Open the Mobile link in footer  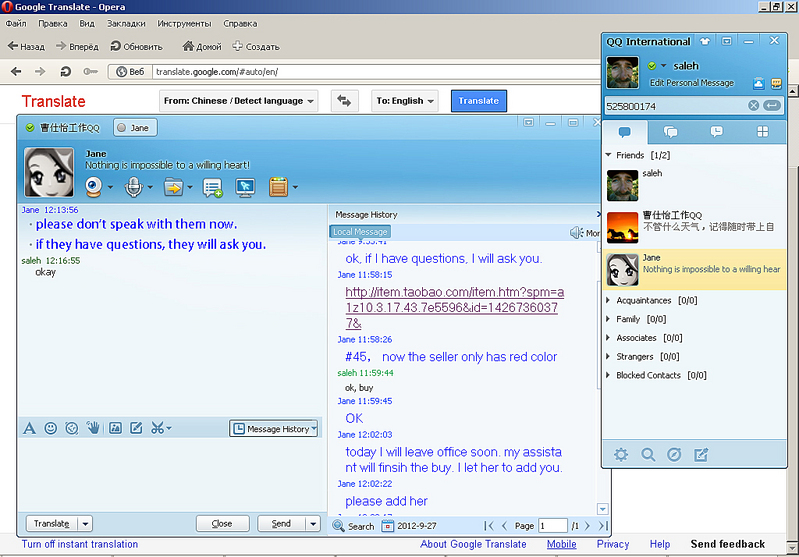click(x=562, y=544)
